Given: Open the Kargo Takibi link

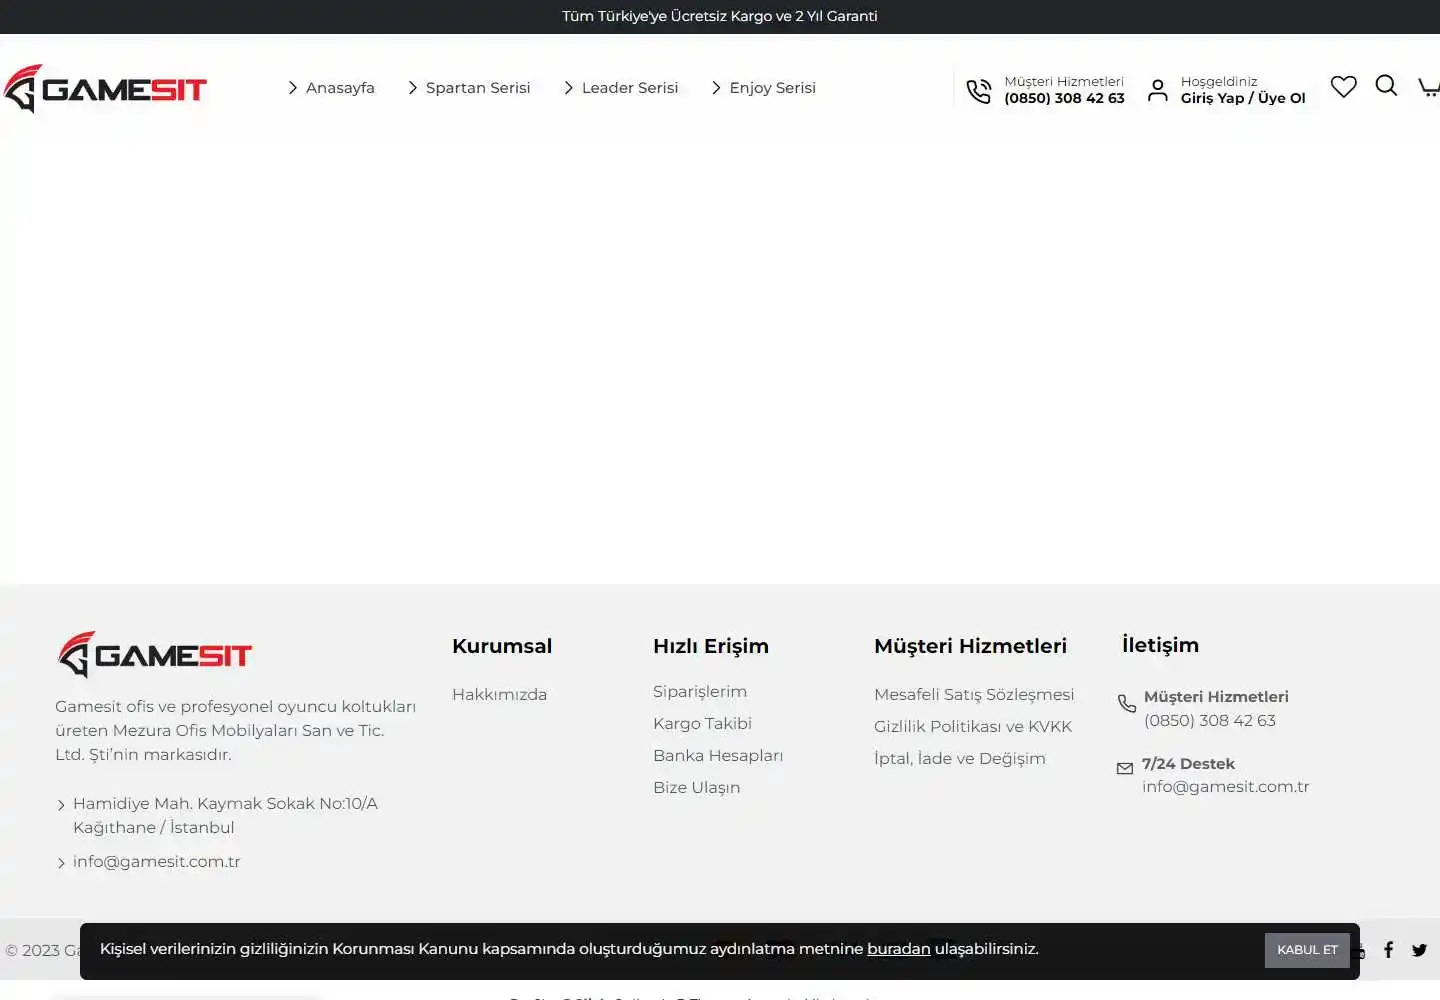Looking at the screenshot, I should tap(702, 723).
